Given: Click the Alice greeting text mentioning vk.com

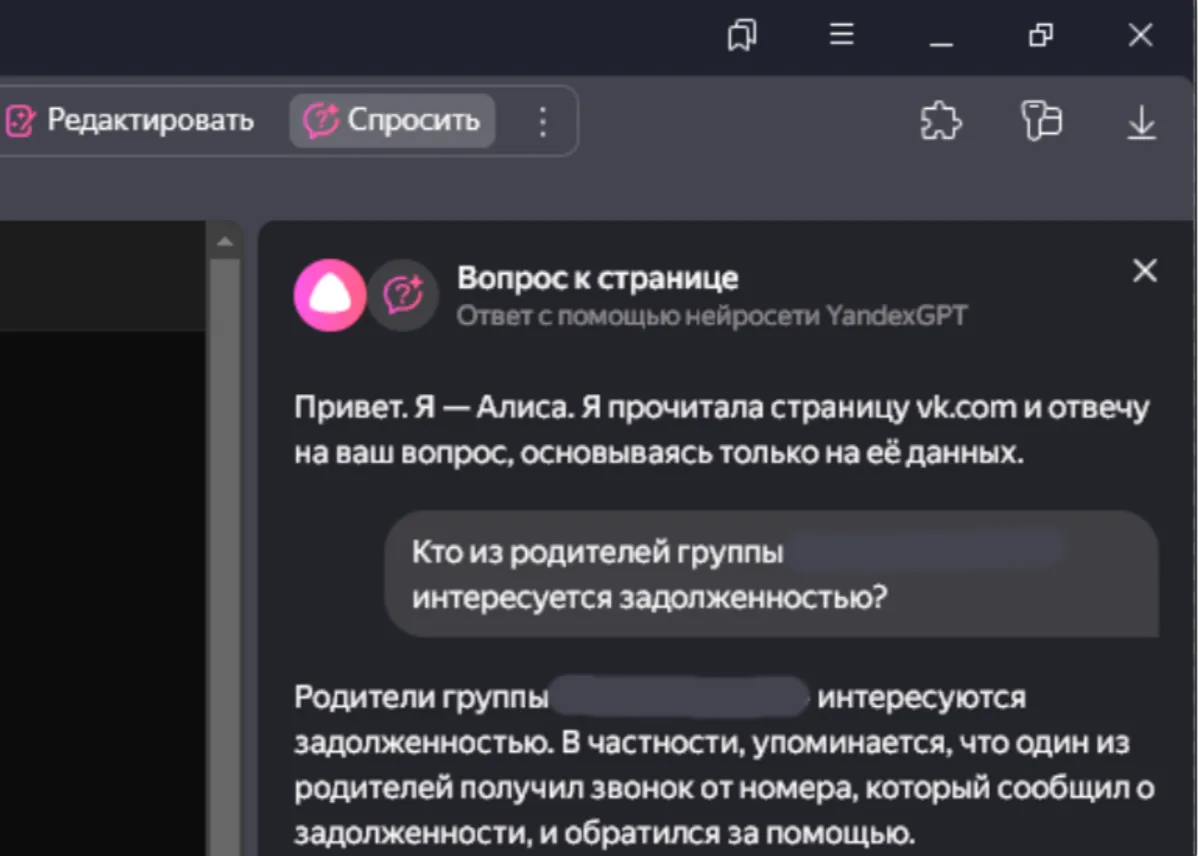Looking at the screenshot, I should point(721,430).
